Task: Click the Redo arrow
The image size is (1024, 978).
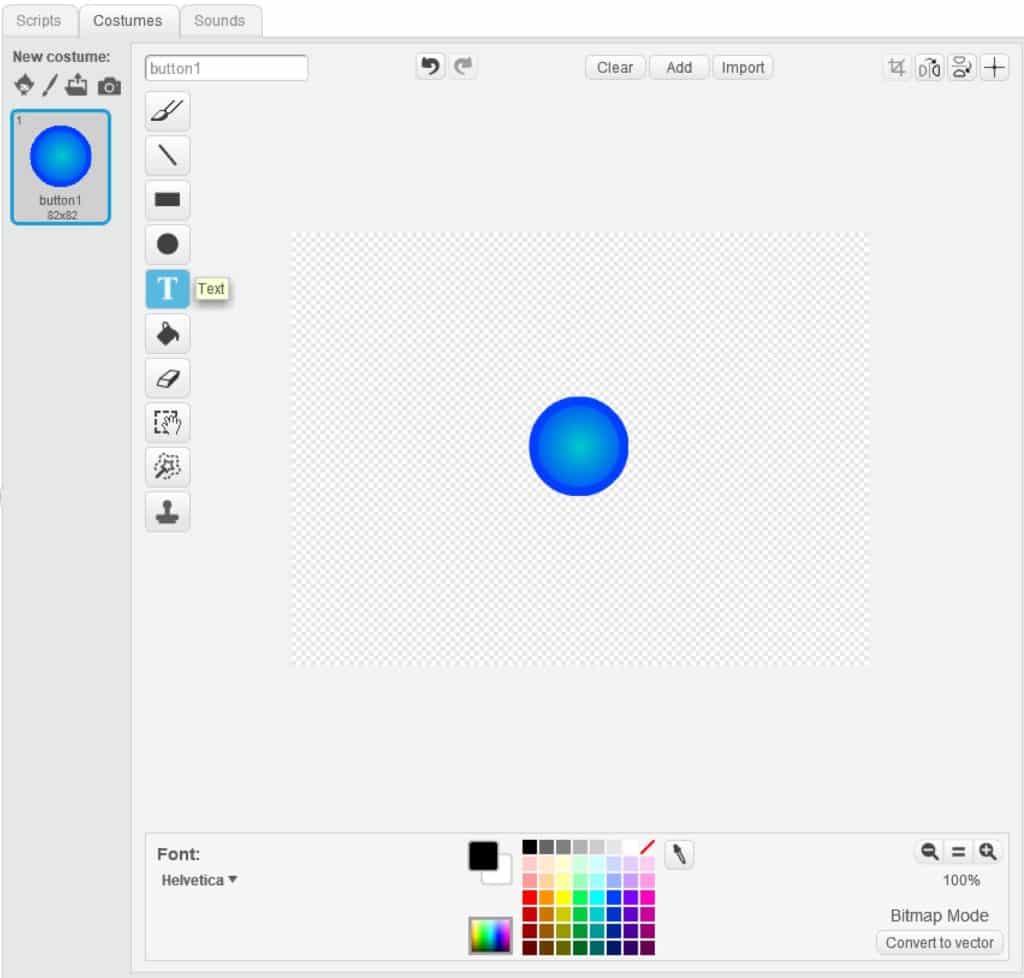Action: 463,67
